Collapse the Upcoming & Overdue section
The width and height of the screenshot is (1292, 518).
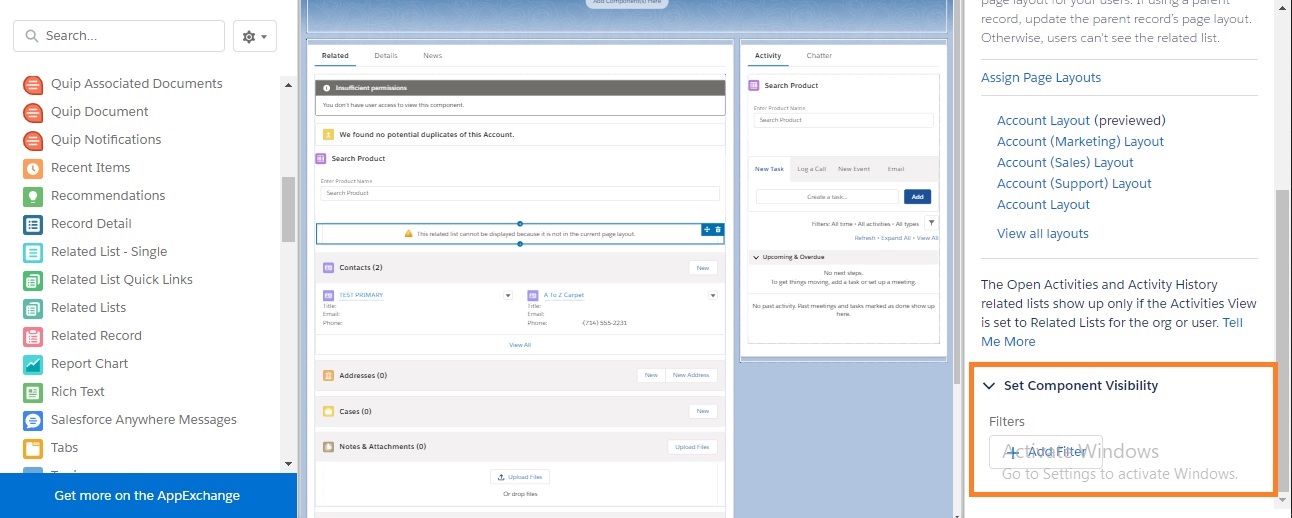(x=756, y=257)
